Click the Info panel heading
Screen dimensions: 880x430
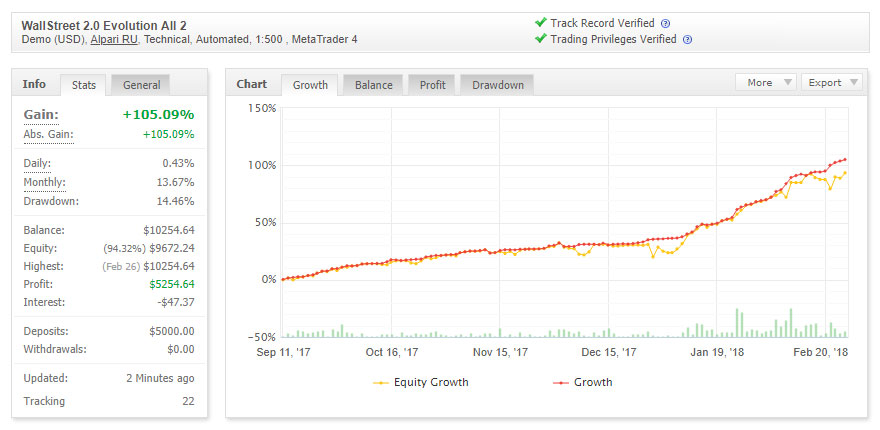click(x=34, y=84)
